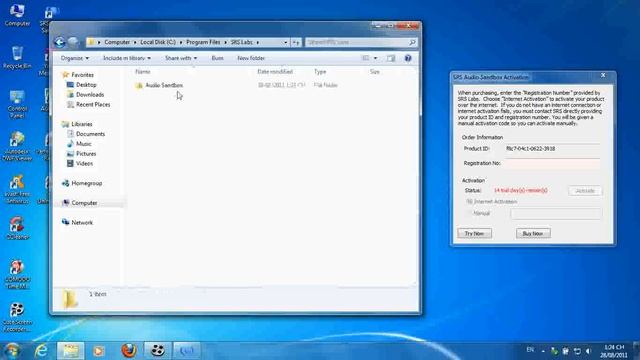Click the Buy Now button
Image resolution: width=640 pixels, height=360 pixels.
click(533, 233)
